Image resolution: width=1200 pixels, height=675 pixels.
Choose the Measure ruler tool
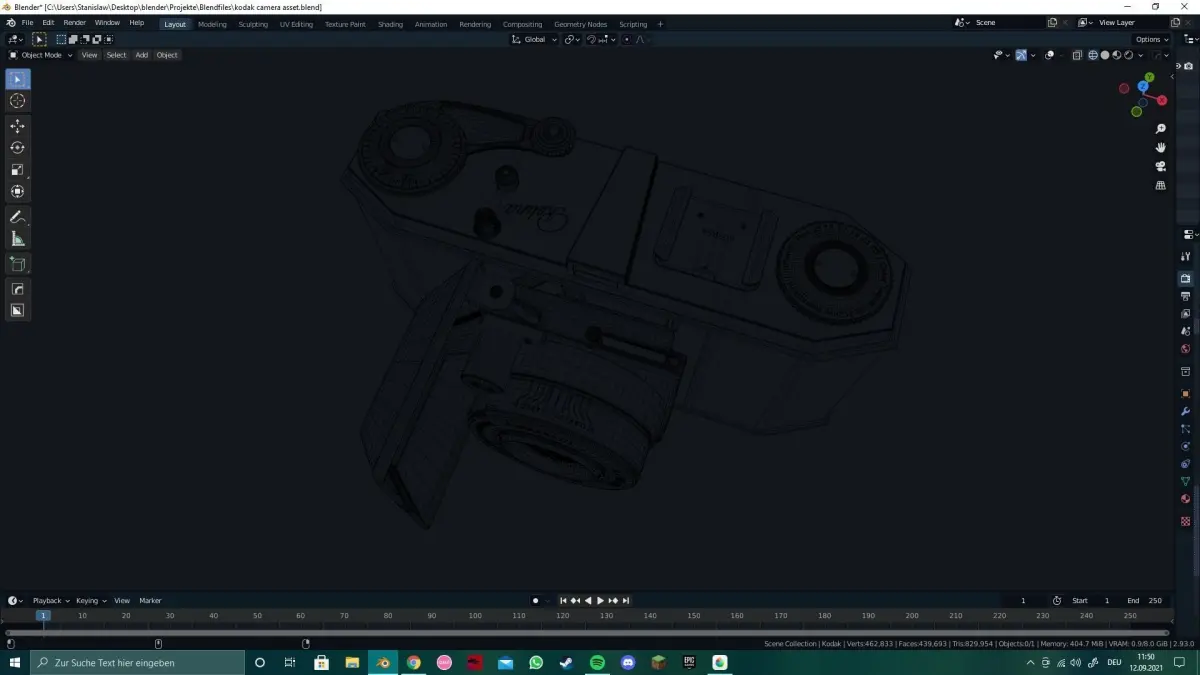pyautogui.click(x=17, y=239)
